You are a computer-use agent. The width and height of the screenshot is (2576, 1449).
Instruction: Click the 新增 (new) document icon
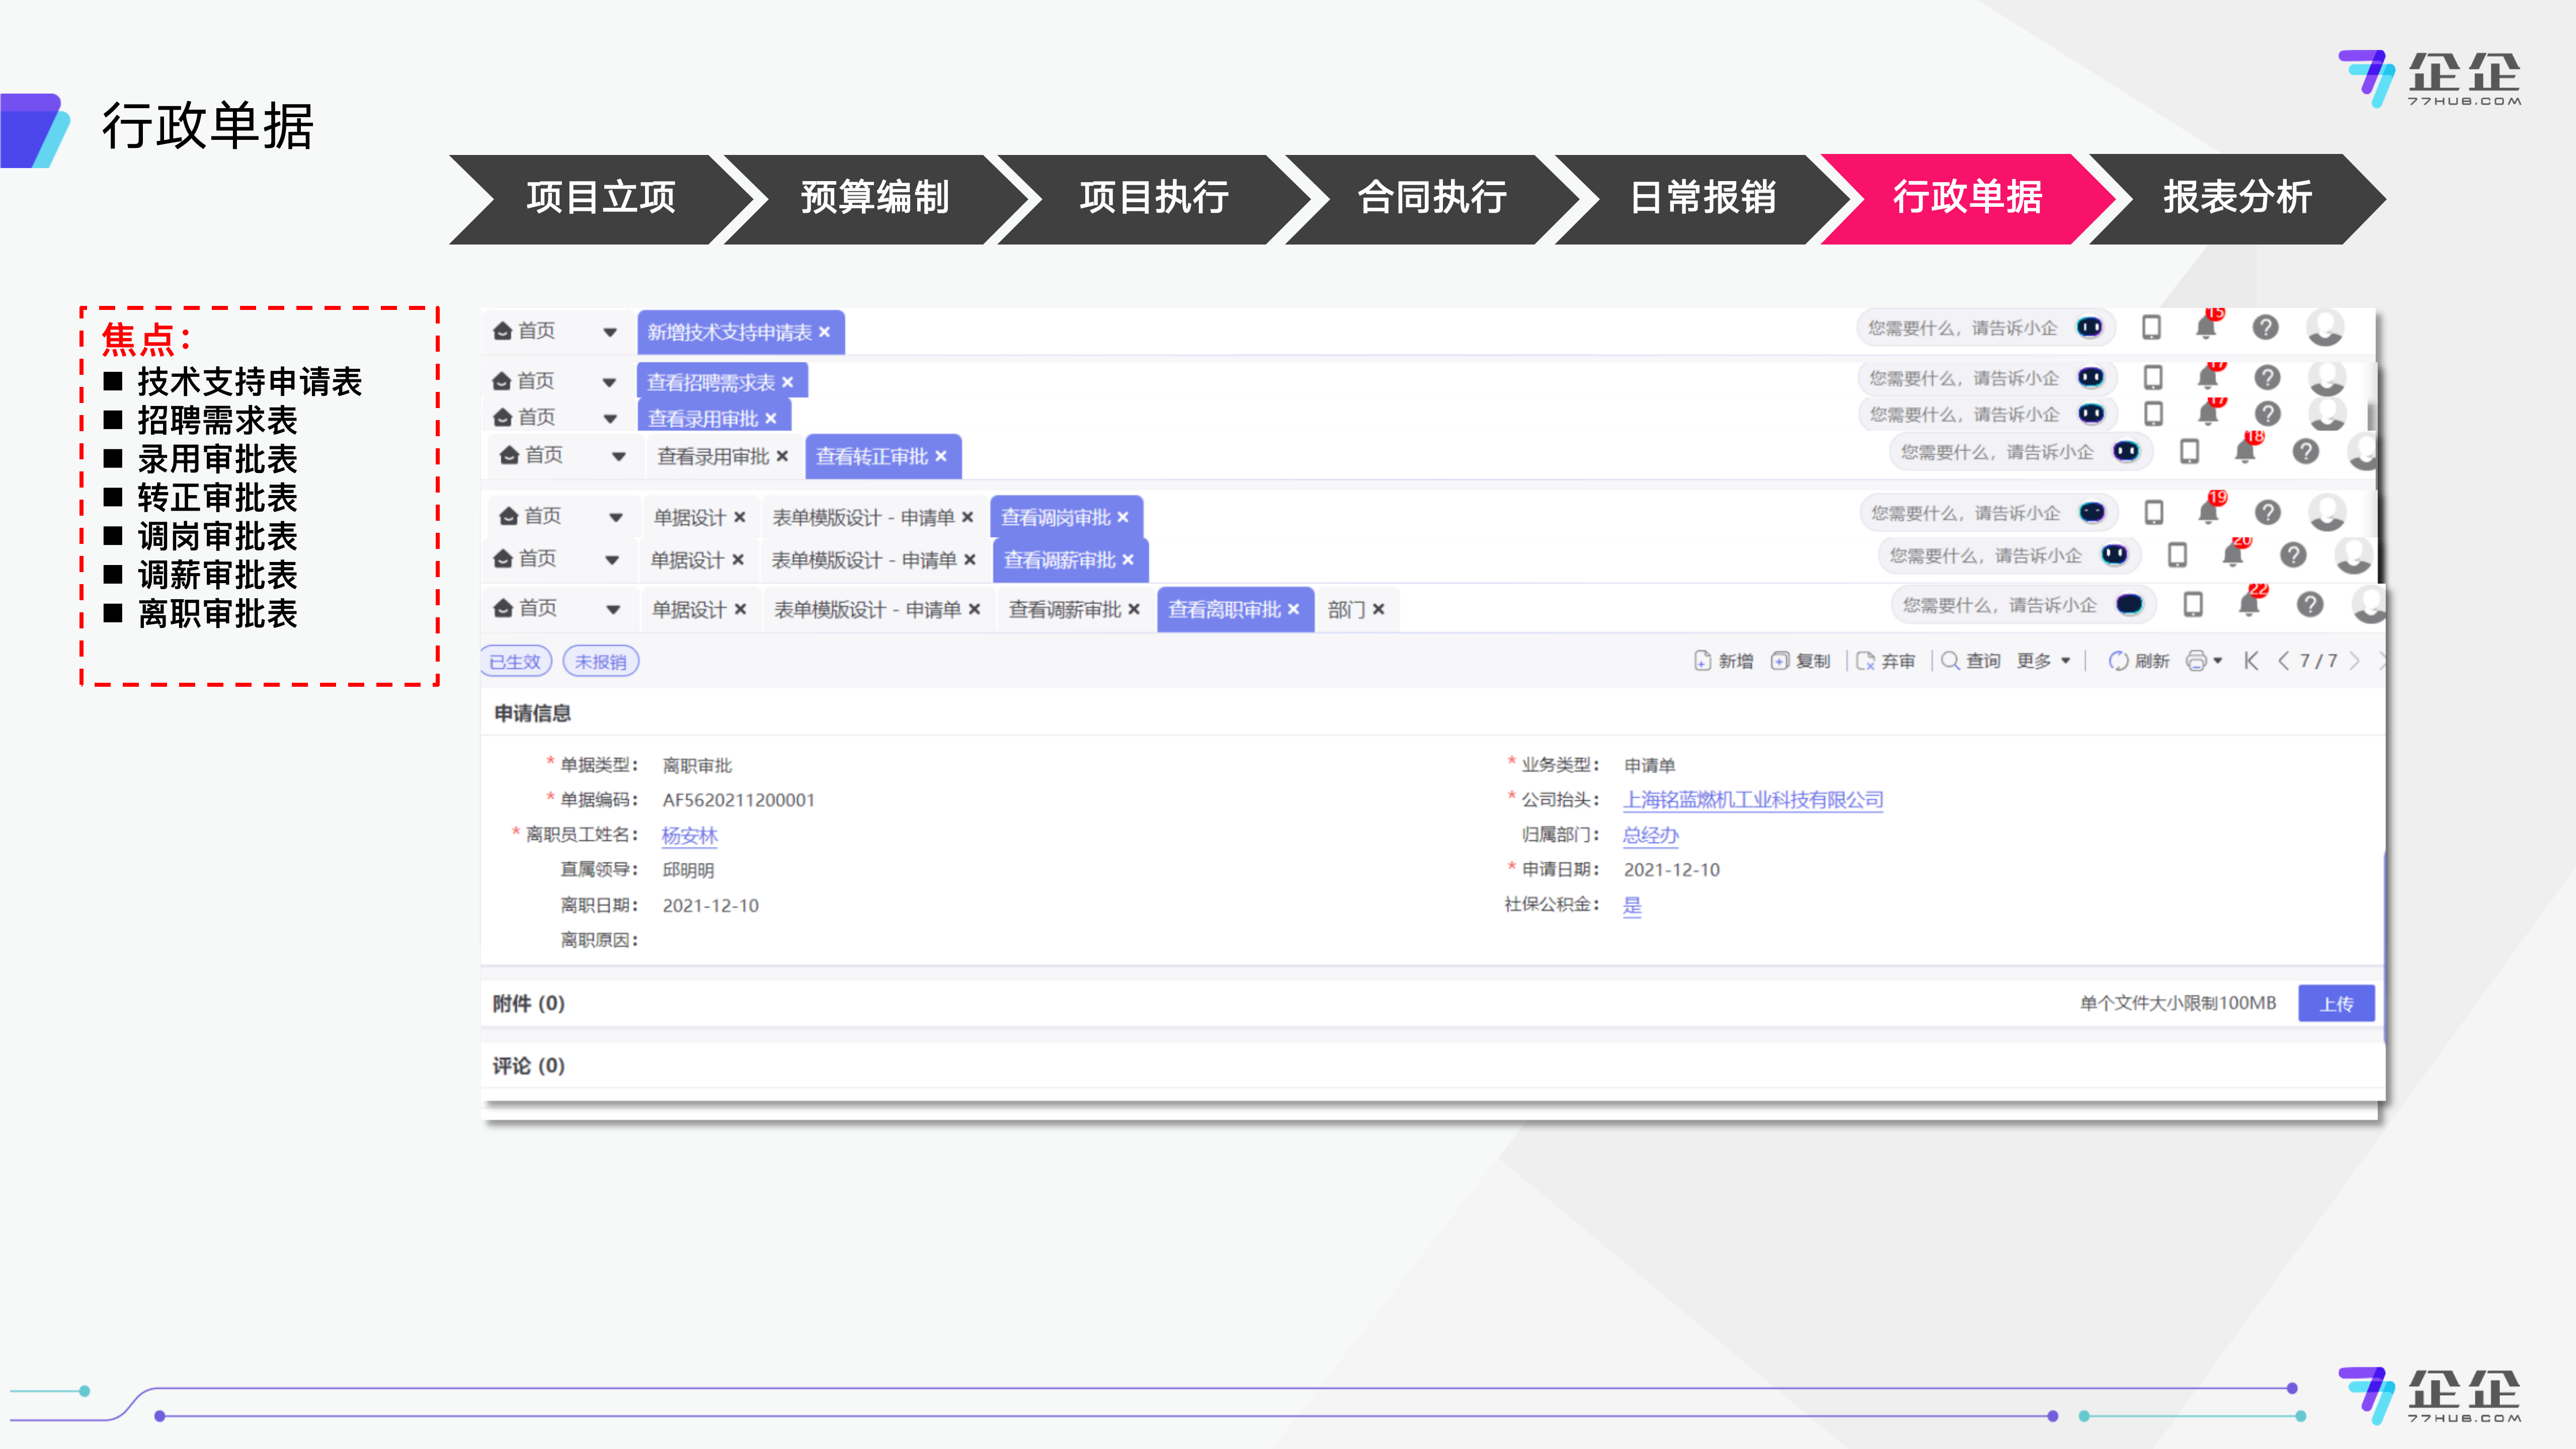(1702, 661)
